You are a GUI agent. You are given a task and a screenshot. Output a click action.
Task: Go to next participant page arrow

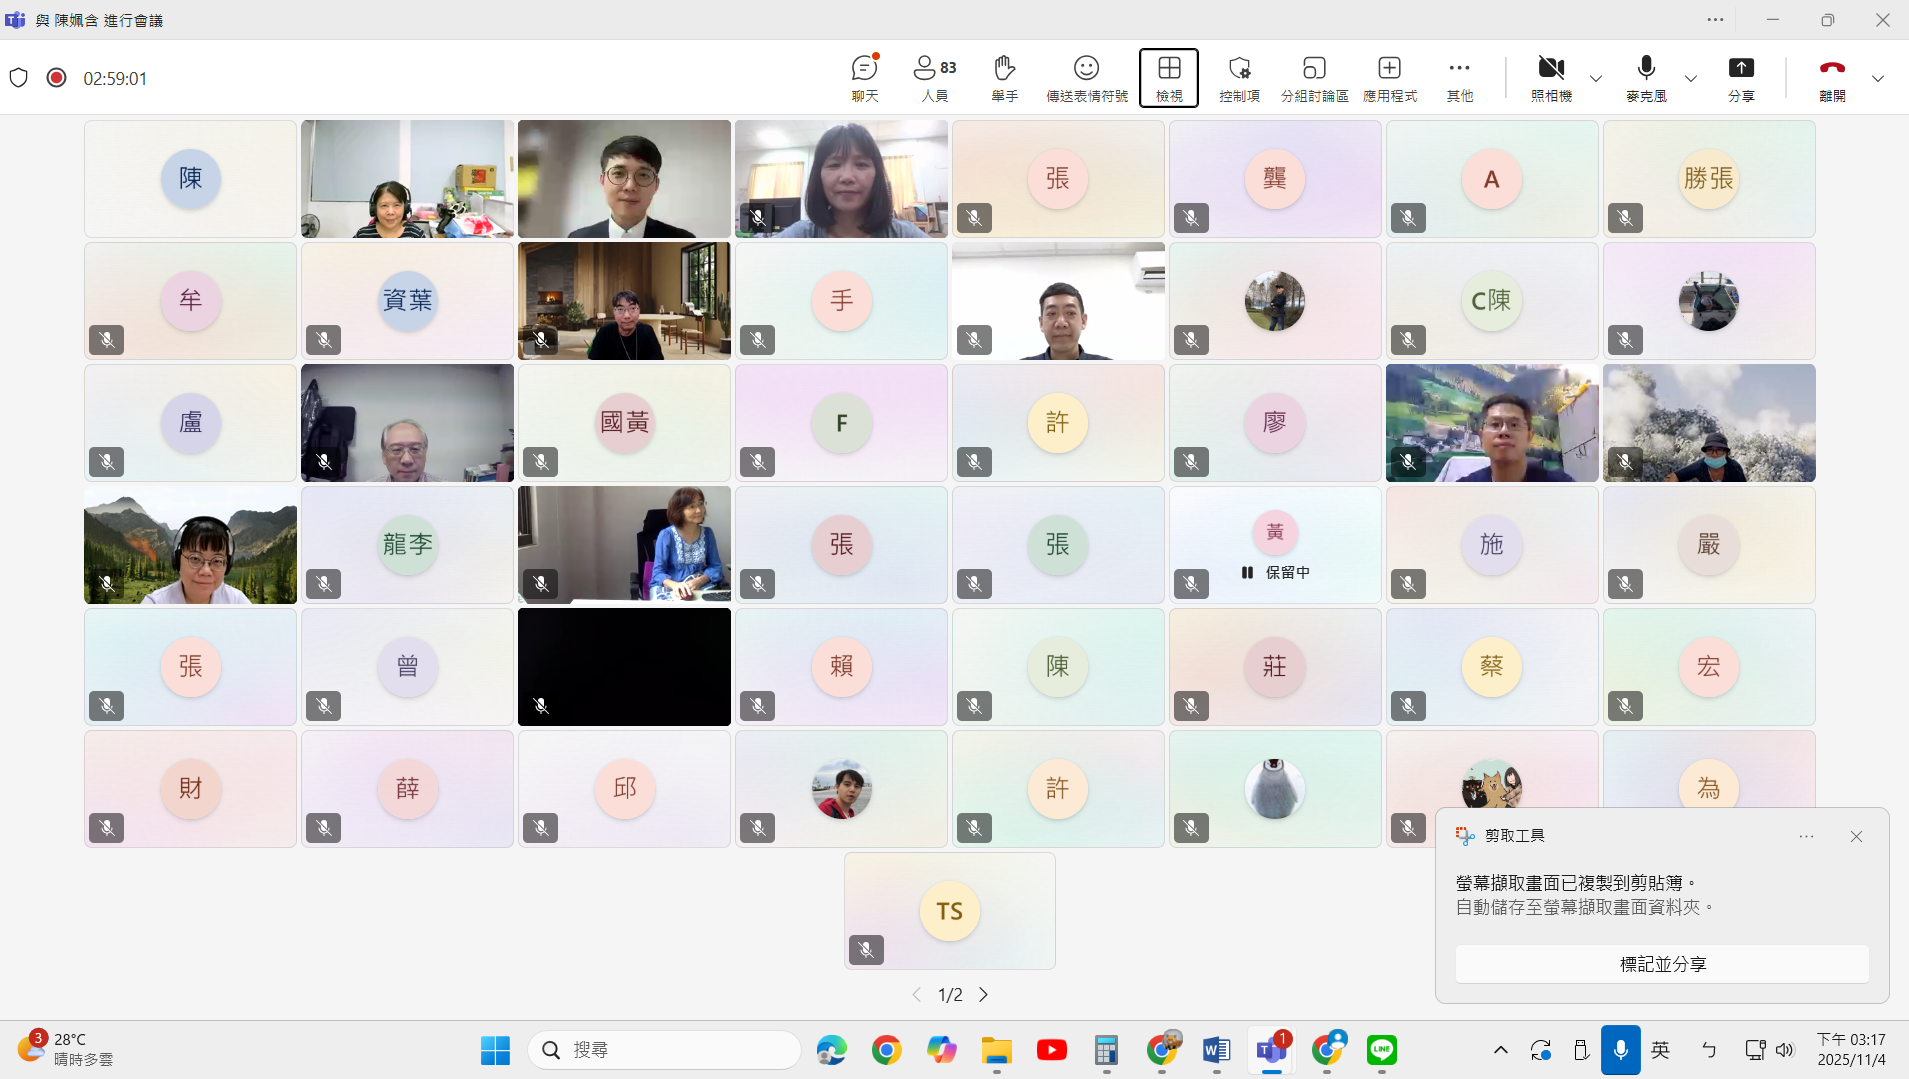tap(983, 994)
